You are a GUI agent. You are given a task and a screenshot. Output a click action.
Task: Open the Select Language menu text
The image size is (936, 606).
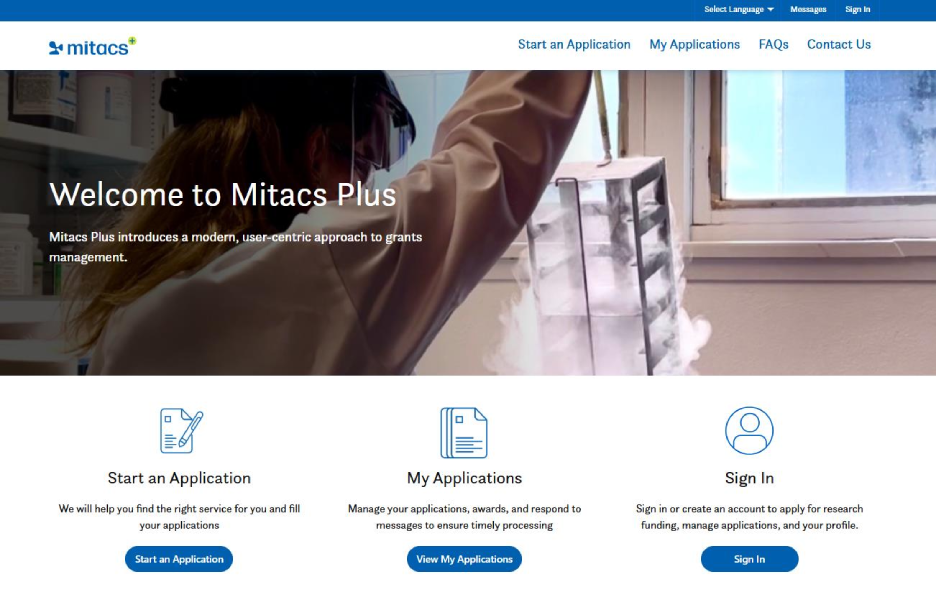coord(733,10)
